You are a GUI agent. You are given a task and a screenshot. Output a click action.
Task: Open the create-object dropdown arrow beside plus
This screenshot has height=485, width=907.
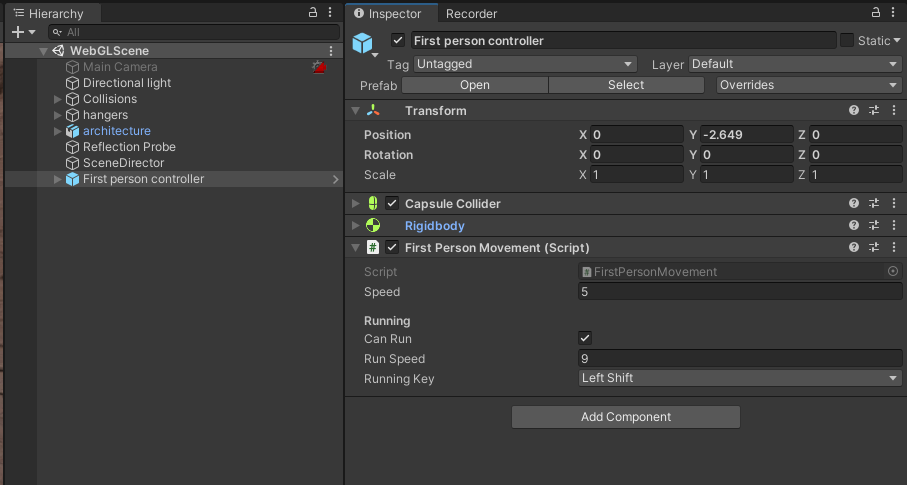click(32, 32)
